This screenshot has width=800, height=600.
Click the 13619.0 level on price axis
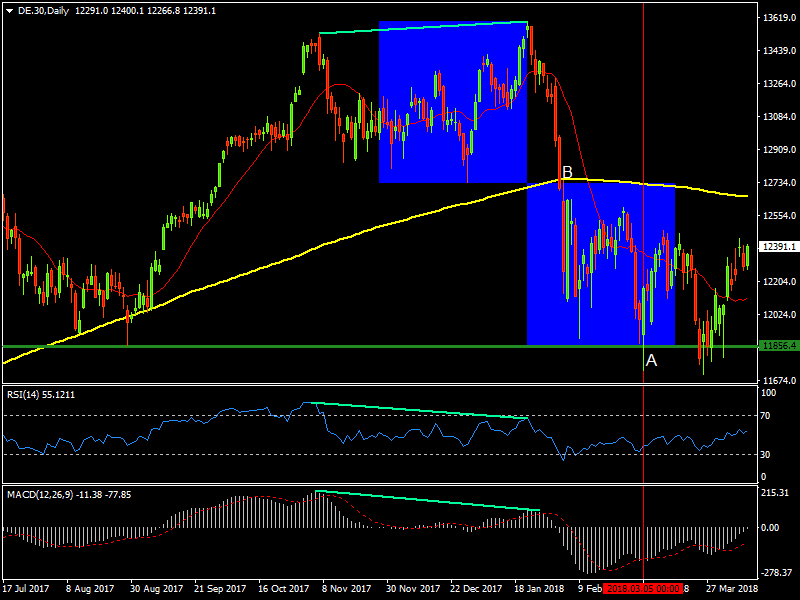point(777,18)
